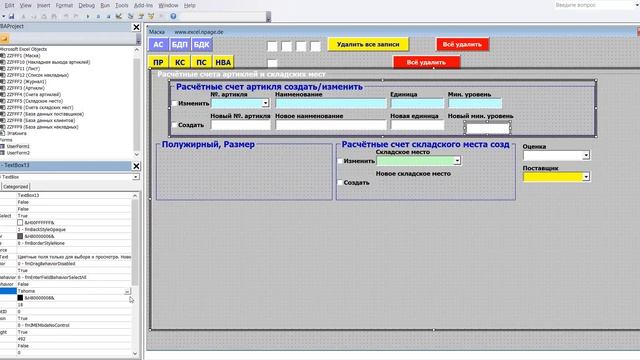Click the Copy icon in the toolbar

point(33,16)
